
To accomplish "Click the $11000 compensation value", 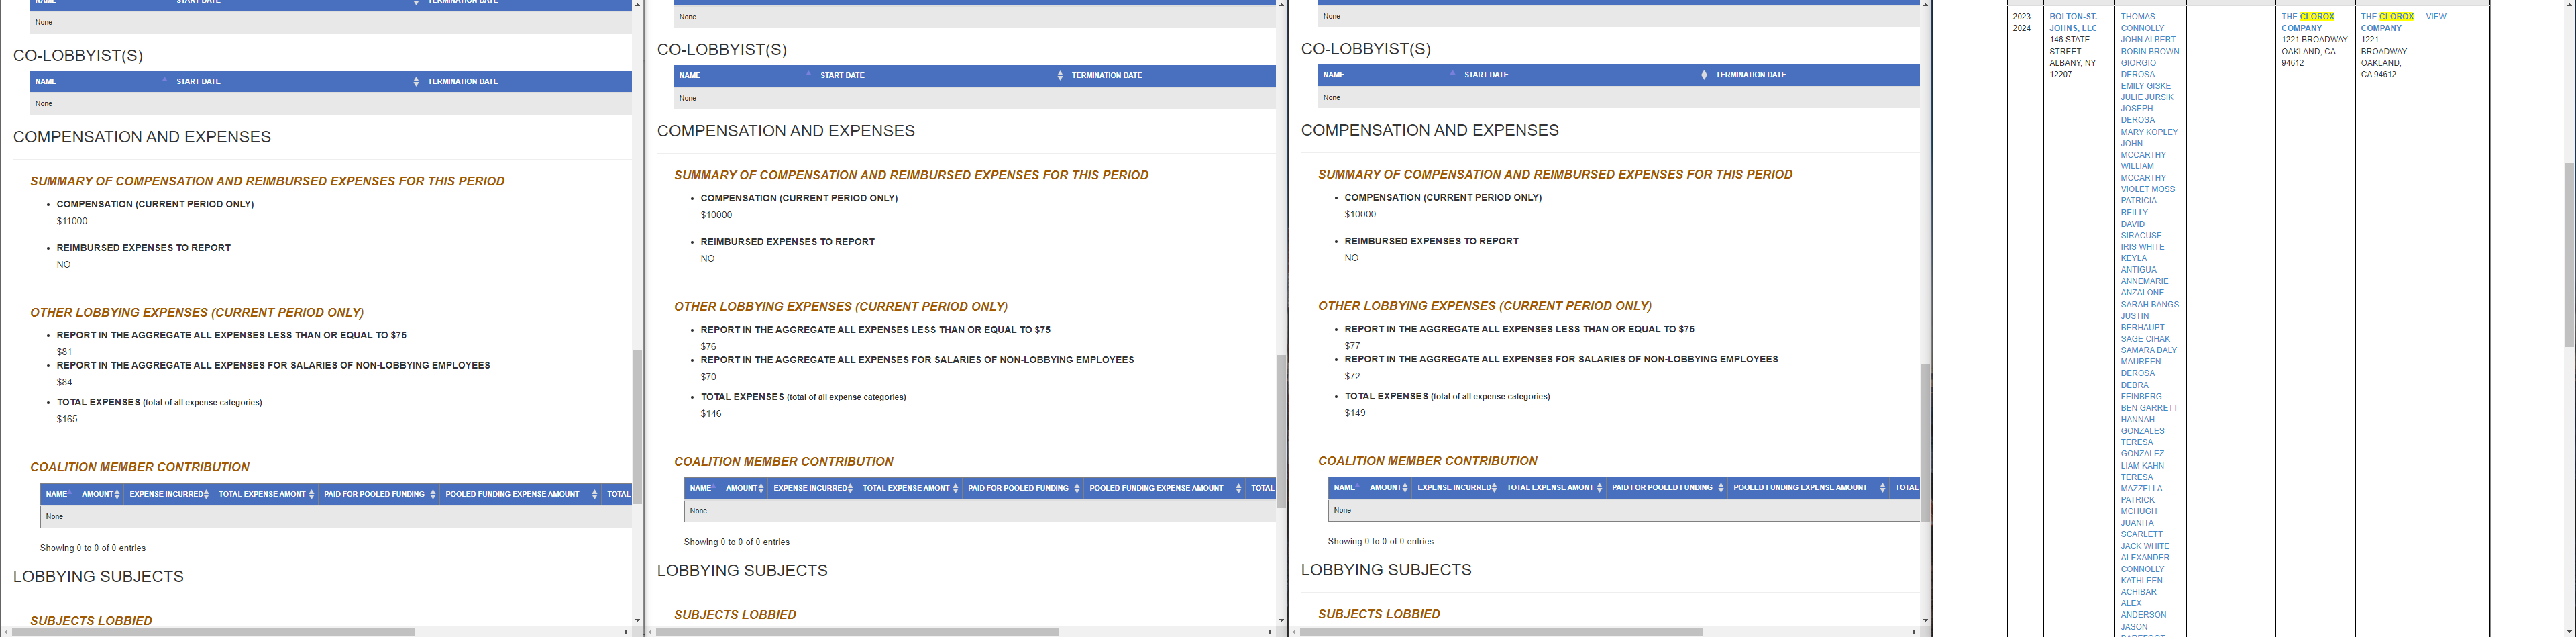I will tap(72, 221).
